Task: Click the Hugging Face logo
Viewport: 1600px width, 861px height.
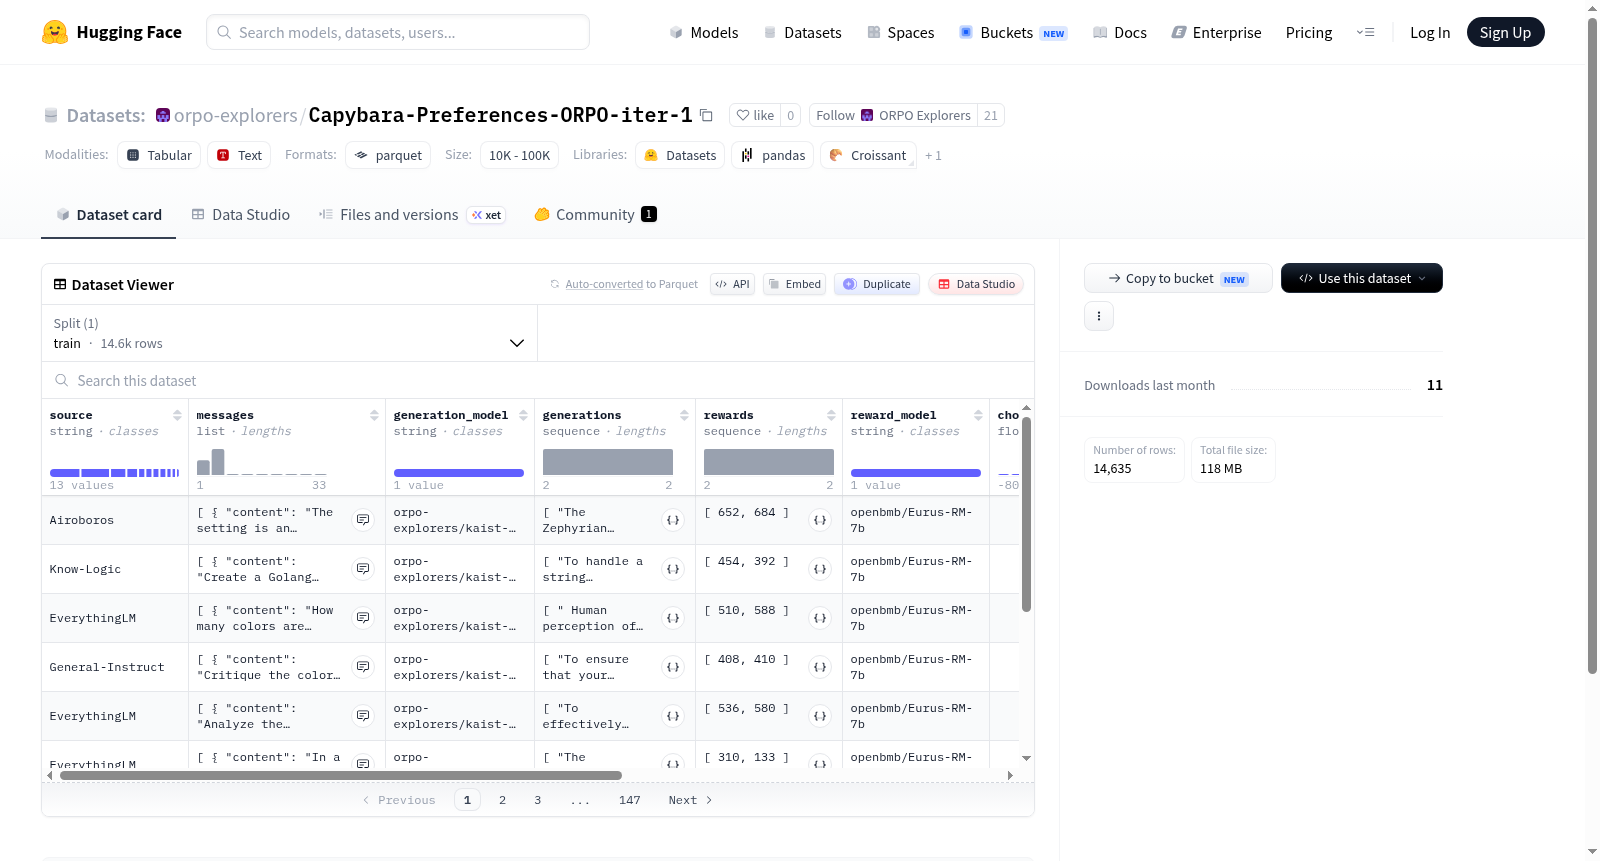Action: pos(55,32)
